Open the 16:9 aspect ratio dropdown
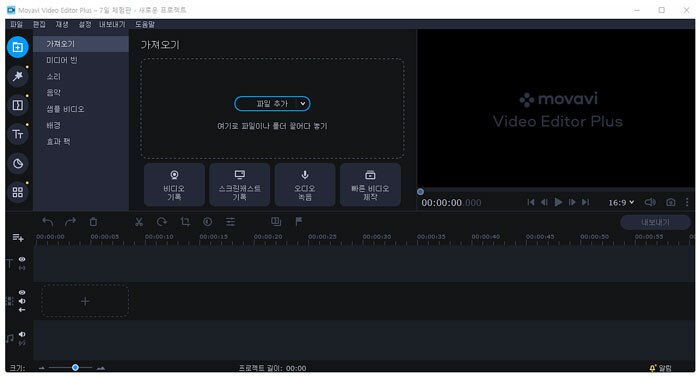The image size is (700, 377). tap(621, 202)
